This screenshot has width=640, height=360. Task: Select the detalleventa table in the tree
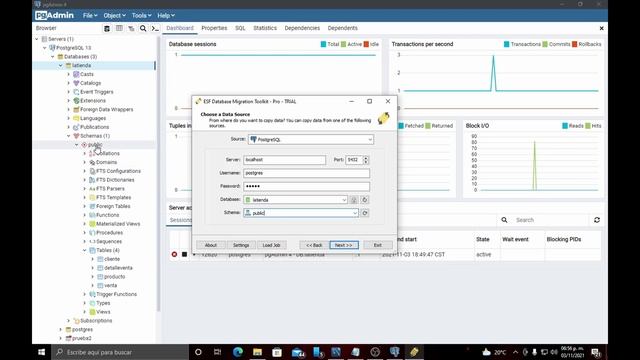(x=118, y=268)
